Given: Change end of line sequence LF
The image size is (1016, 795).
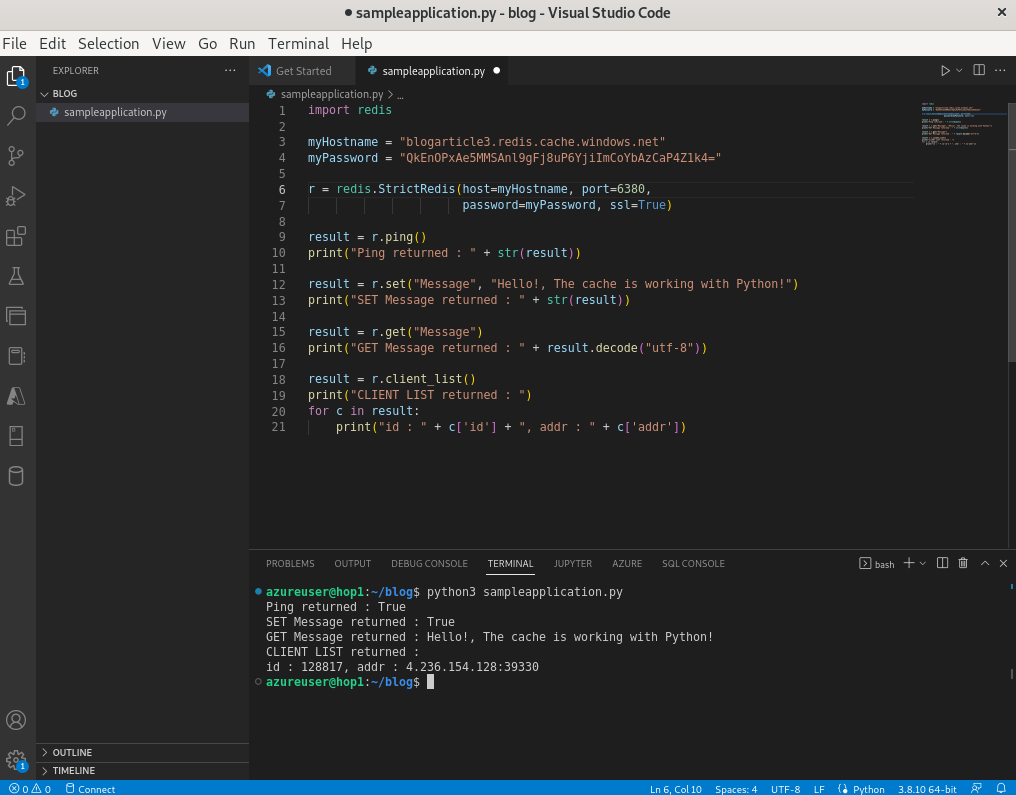Looking at the screenshot, I should click(819, 789).
